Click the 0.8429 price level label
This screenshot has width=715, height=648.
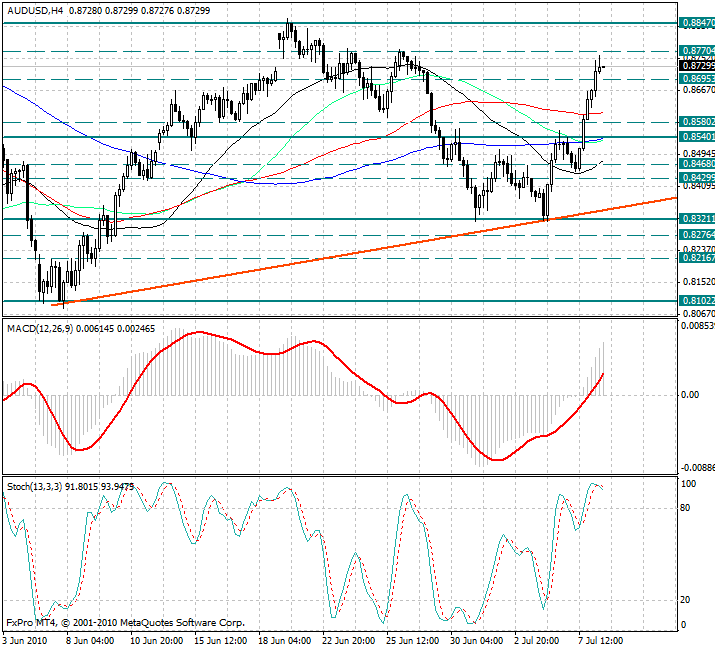[x=697, y=177]
